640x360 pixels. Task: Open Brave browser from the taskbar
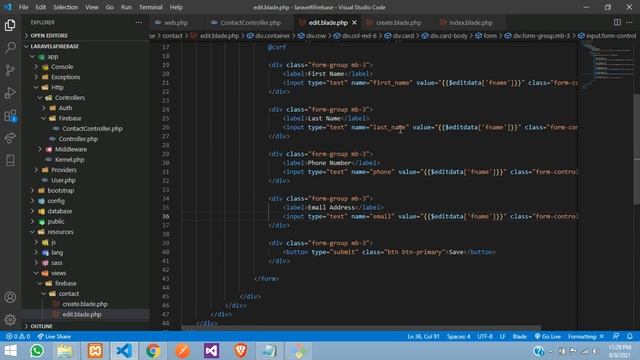[240, 351]
